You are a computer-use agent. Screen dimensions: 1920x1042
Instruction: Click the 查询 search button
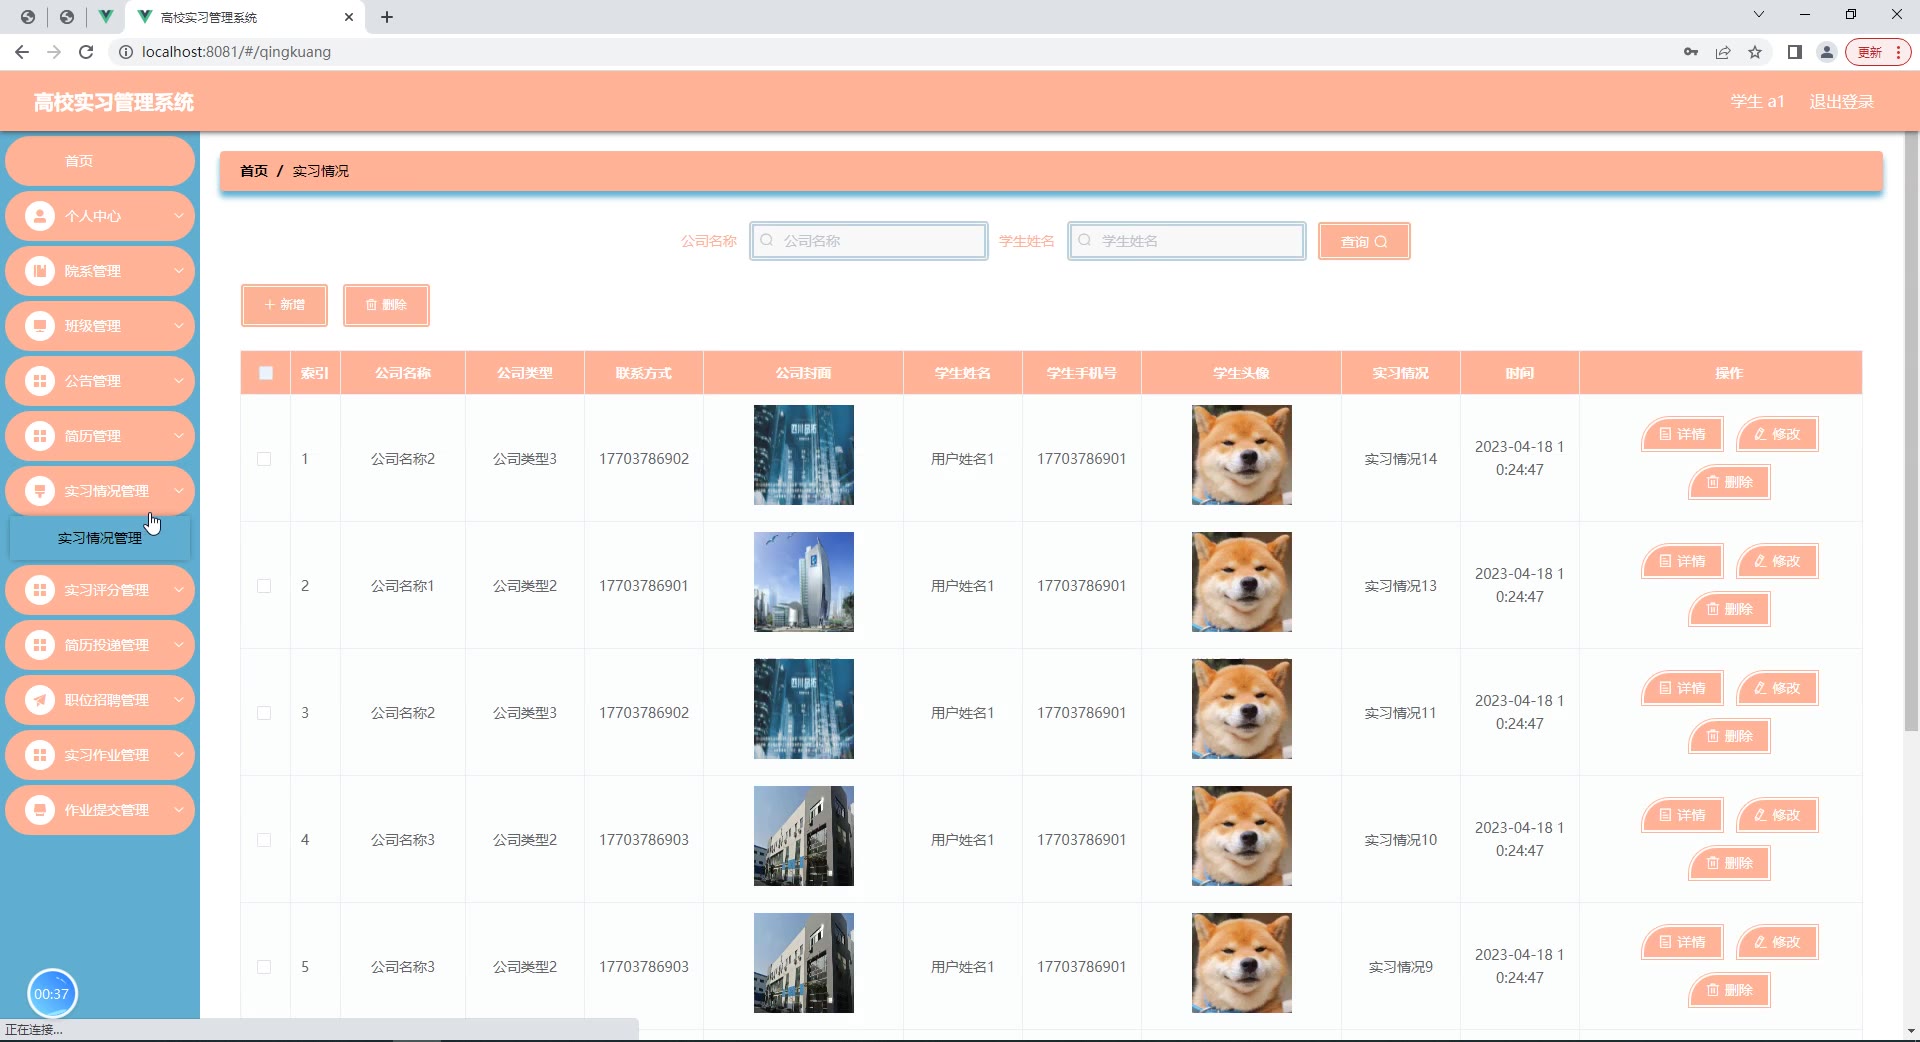[x=1364, y=241]
